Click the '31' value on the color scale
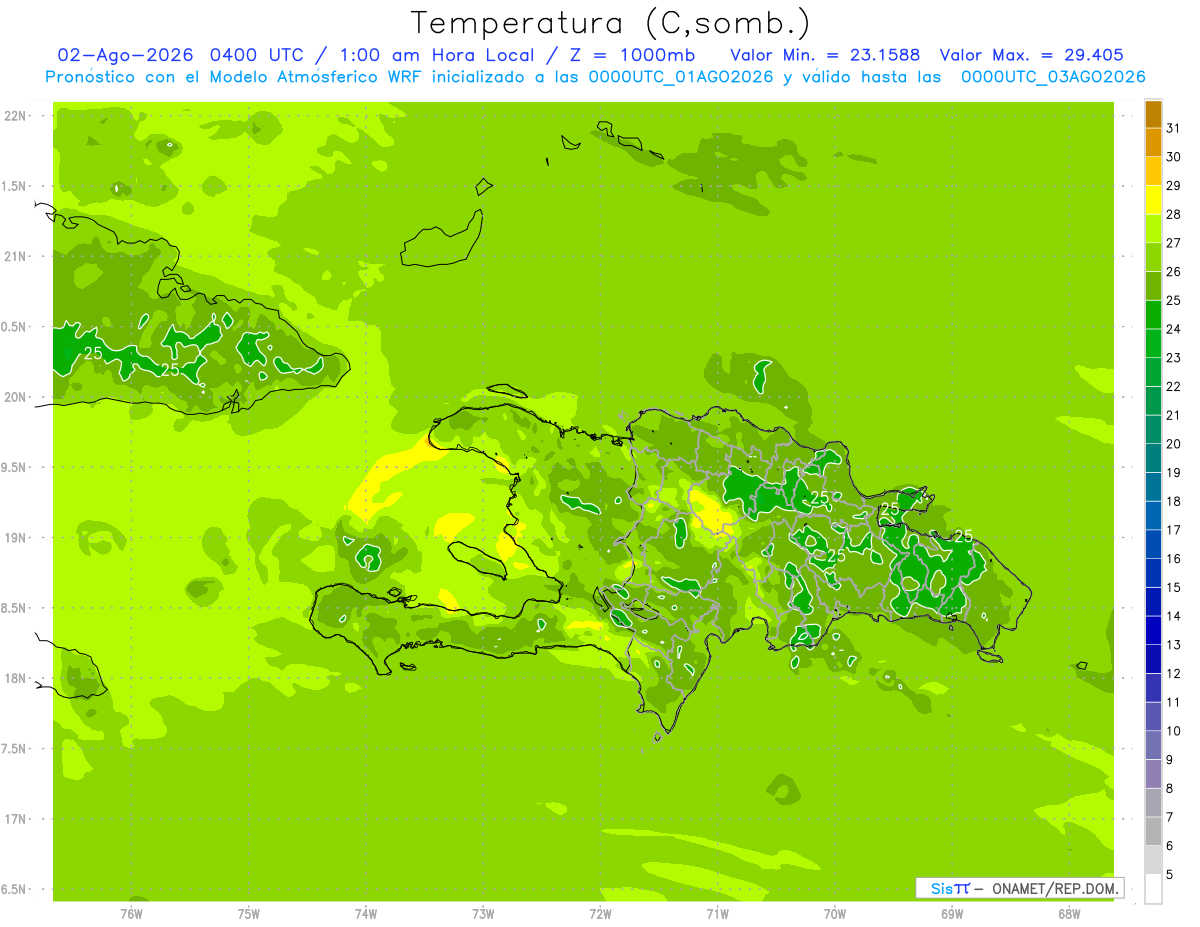Viewport: 1200px width, 927px height. pyautogui.click(x=1174, y=128)
